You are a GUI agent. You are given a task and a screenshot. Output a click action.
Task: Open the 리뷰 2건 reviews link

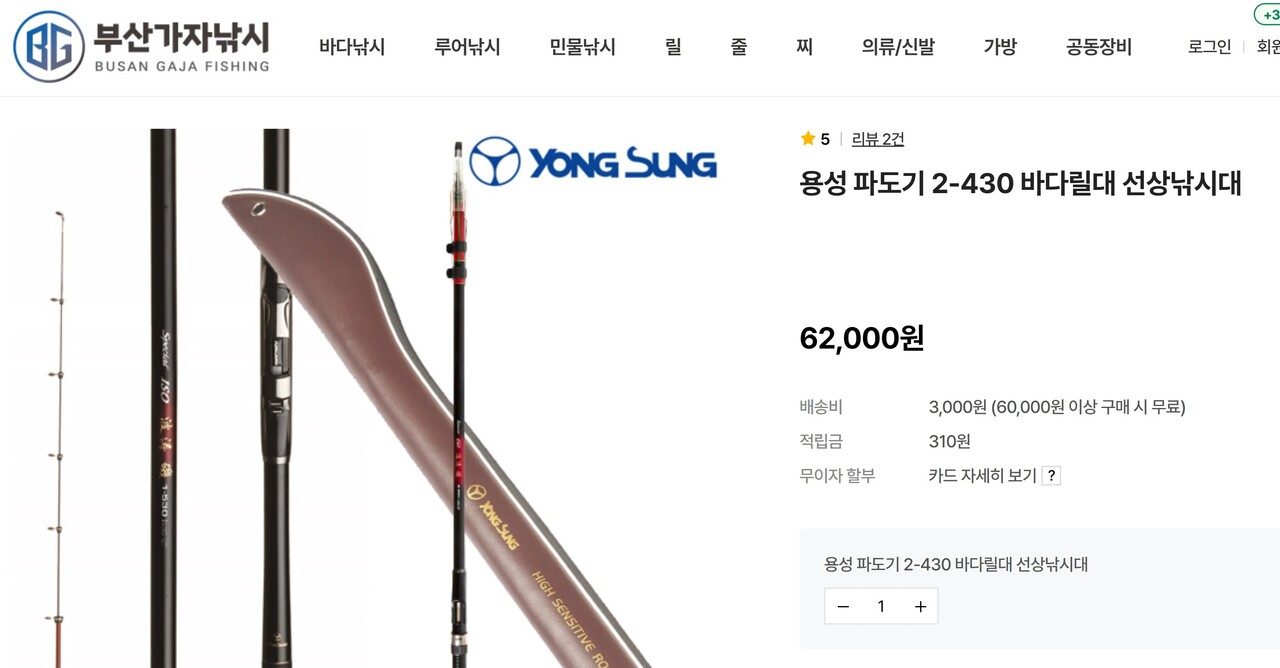[x=878, y=139]
